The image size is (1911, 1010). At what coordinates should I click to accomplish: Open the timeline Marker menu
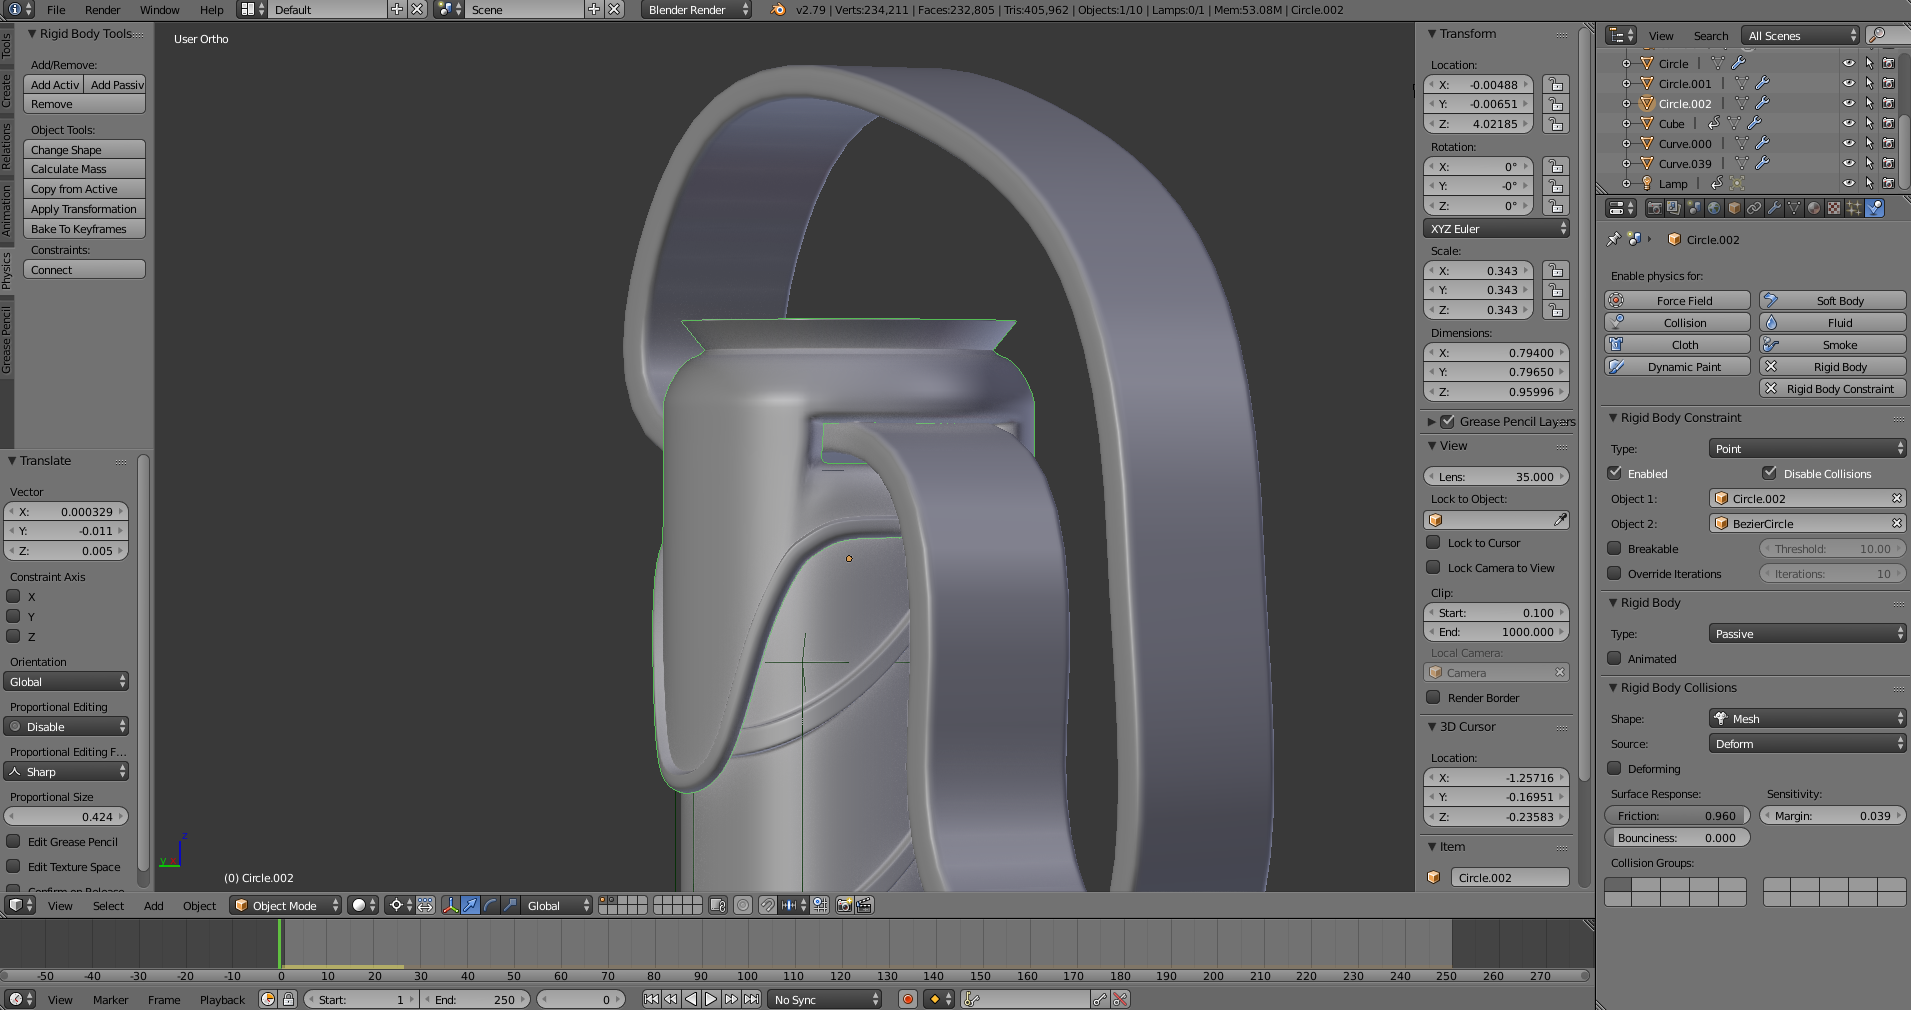pos(110,1000)
